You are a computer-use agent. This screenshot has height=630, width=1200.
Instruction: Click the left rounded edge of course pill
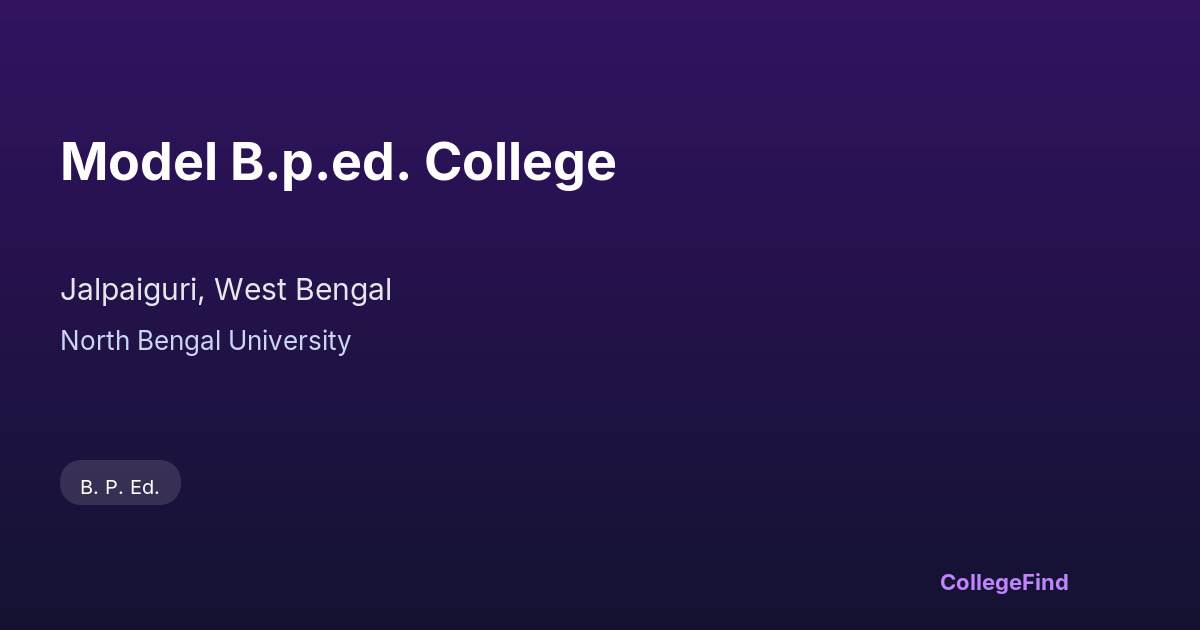(x=68, y=483)
